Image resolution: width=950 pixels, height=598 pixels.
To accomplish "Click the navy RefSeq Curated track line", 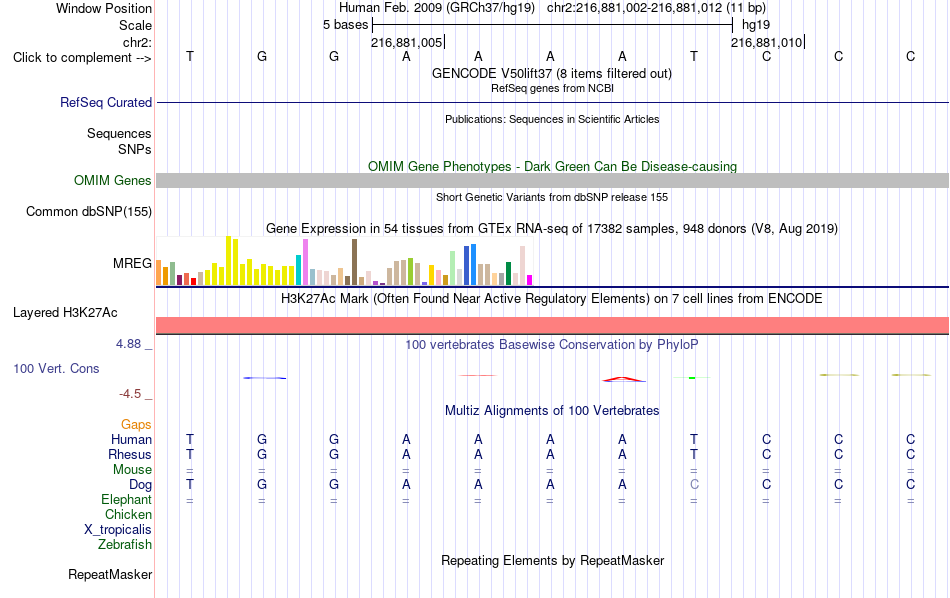I will [552, 102].
